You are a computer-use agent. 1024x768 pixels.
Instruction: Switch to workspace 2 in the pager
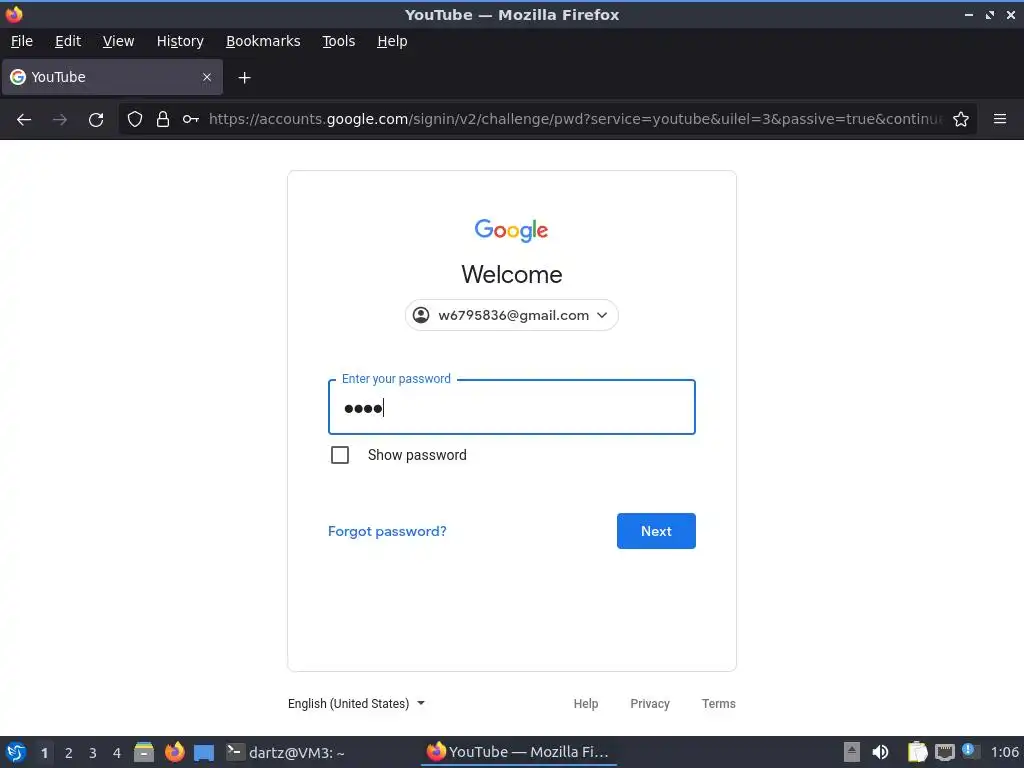pos(69,753)
